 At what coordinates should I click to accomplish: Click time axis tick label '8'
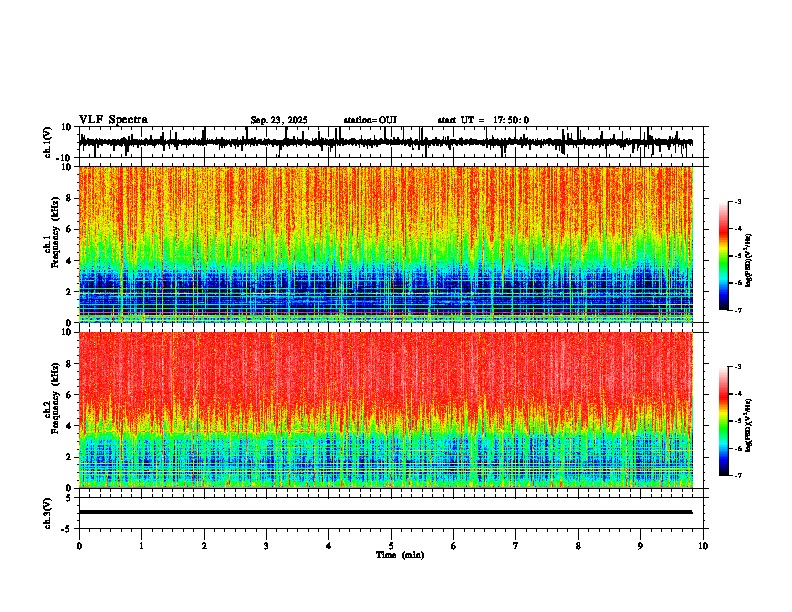[x=578, y=546]
